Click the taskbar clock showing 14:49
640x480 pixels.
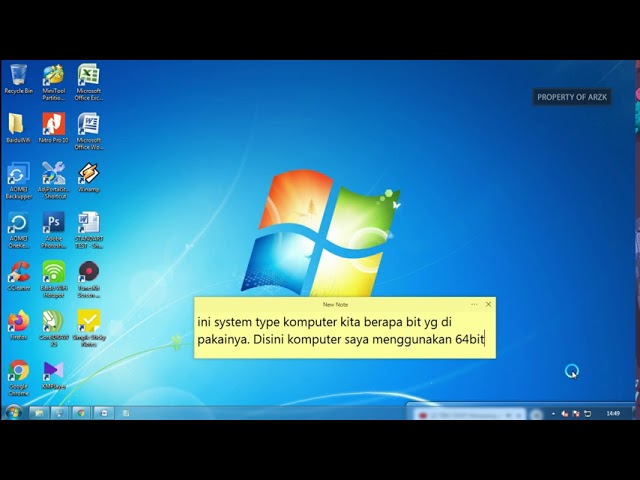pos(613,413)
